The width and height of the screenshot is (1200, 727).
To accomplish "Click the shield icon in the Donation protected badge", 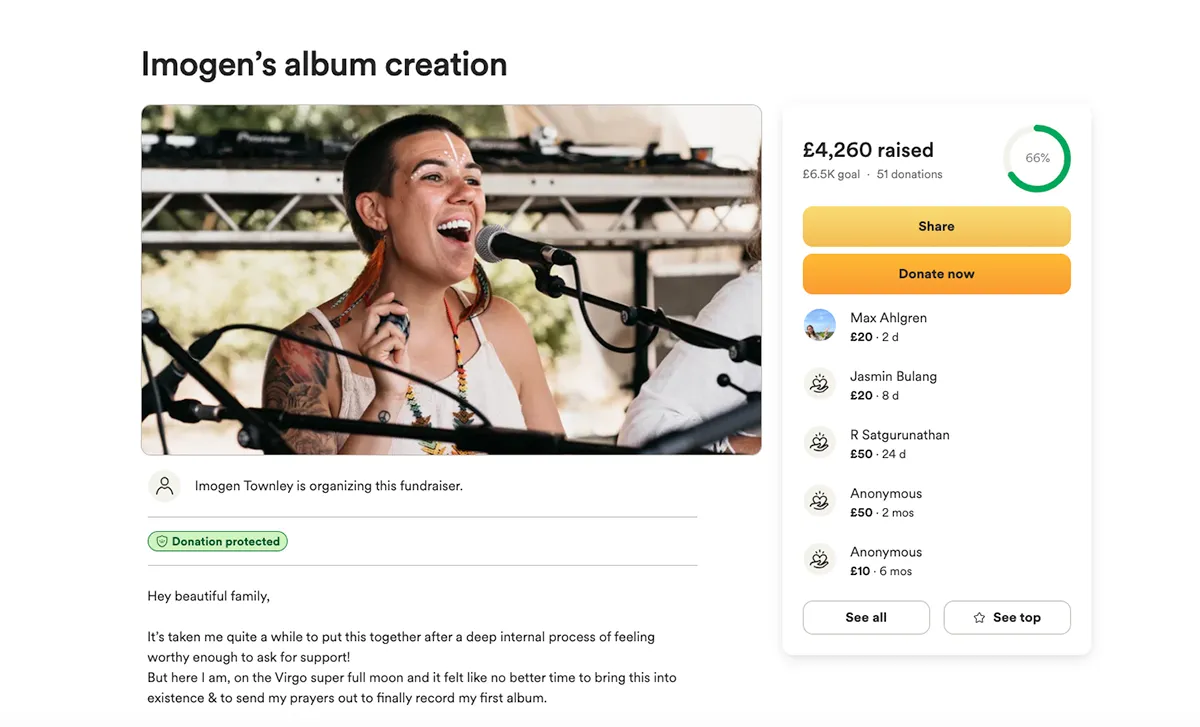I will point(161,542).
